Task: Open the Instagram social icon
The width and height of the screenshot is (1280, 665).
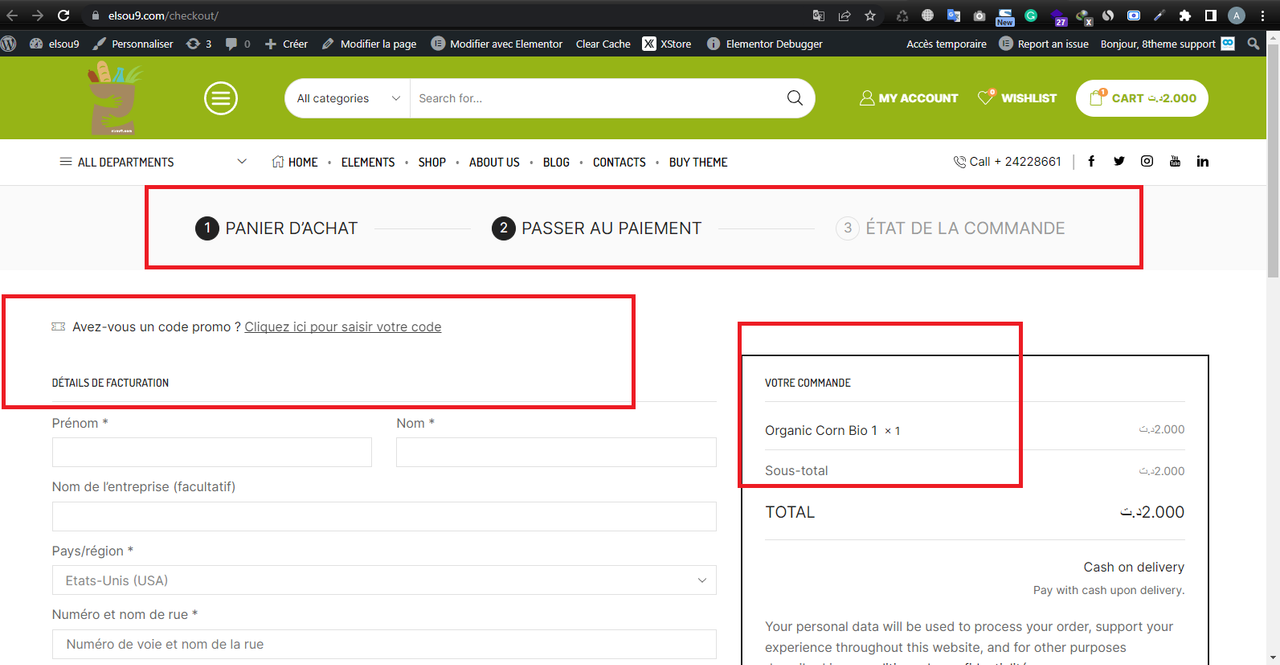Action: pos(1147,162)
